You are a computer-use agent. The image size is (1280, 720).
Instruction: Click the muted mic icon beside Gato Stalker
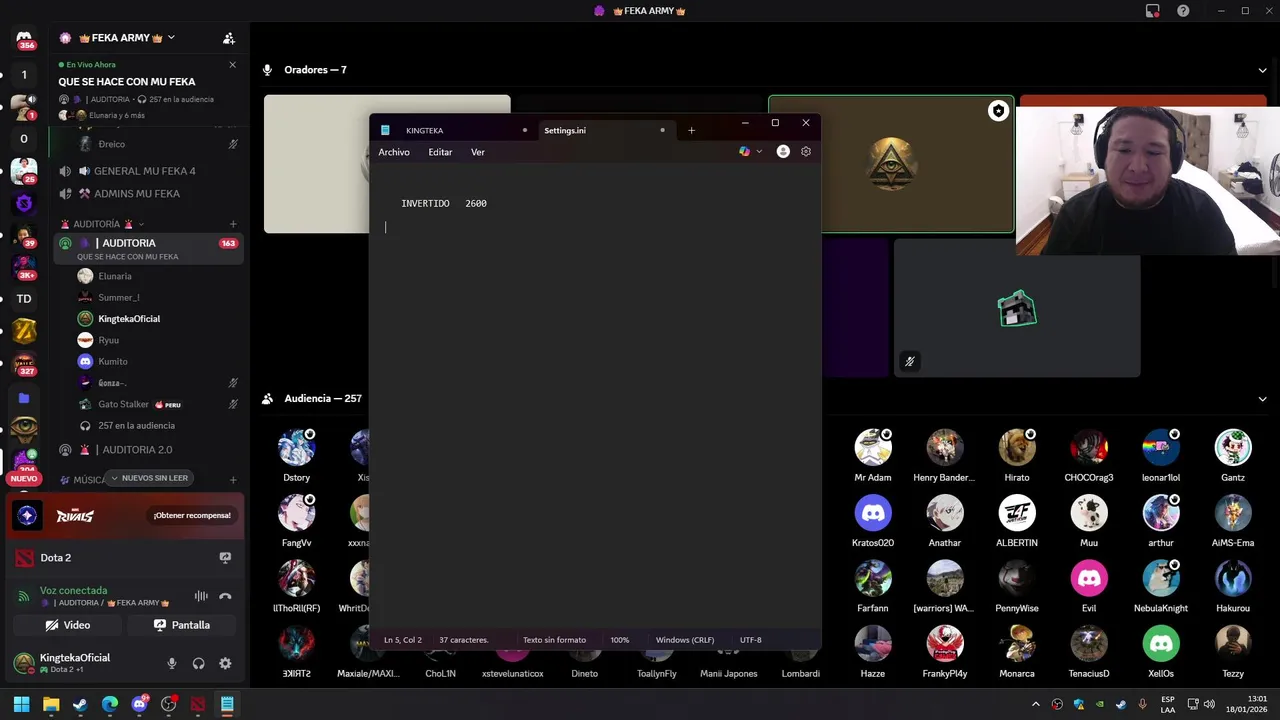click(233, 404)
